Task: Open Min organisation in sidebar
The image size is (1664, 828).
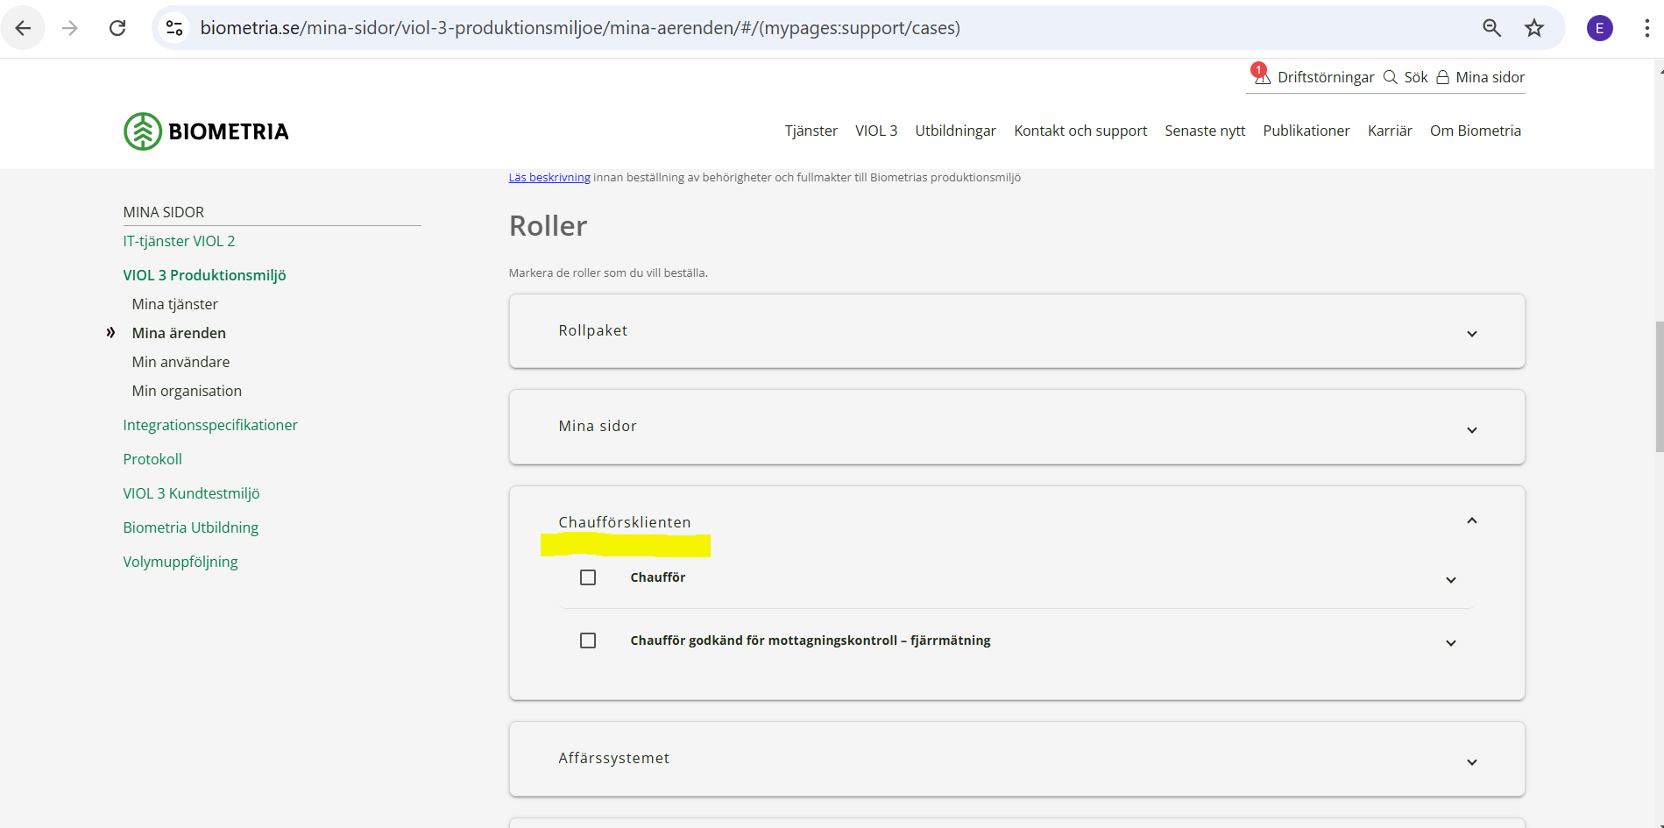Action: tap(187, 391)
